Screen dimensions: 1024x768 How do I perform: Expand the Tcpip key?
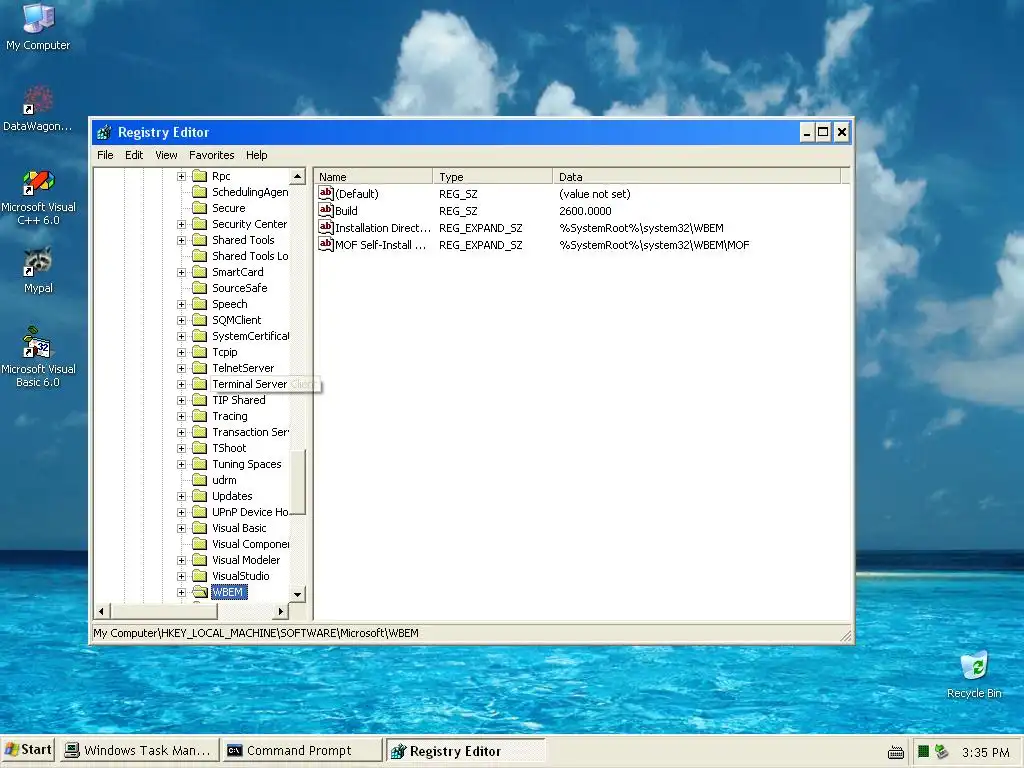click(x=182, y=352)
